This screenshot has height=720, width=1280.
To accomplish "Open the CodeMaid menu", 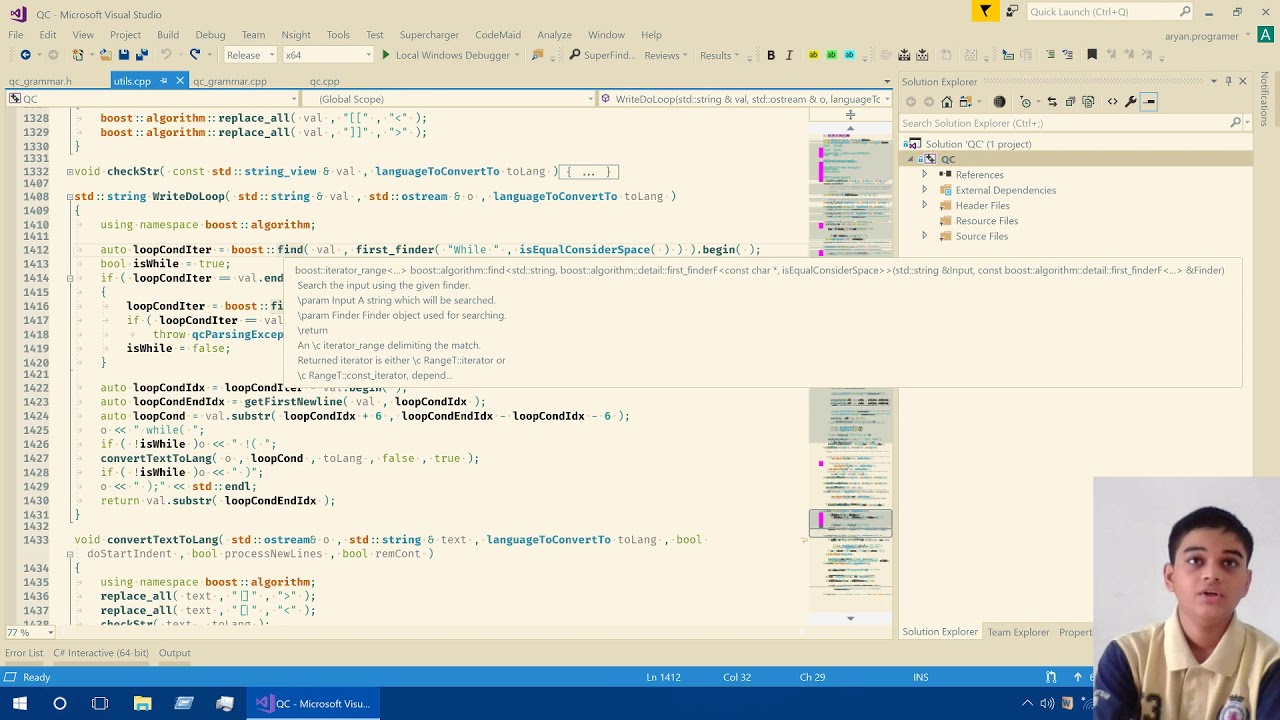I will (498, 35).
